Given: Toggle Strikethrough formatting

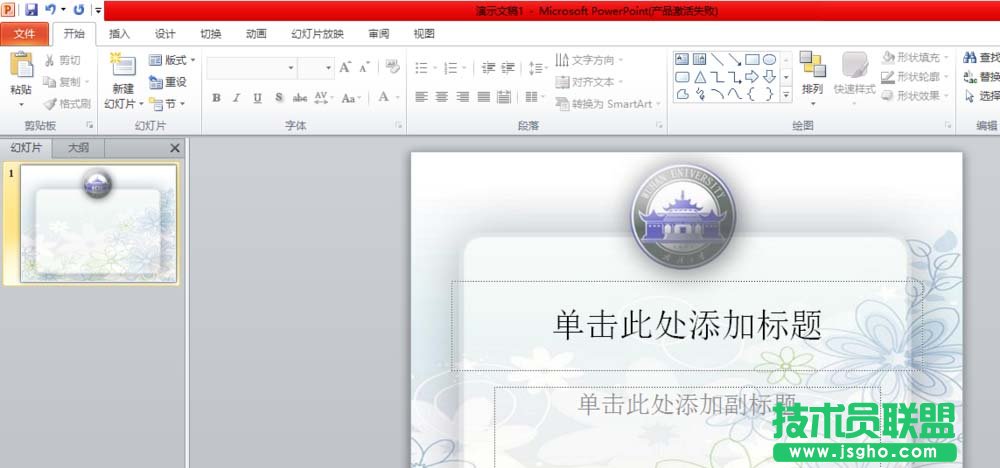Looking at the screenshot, I should point(300,98).
